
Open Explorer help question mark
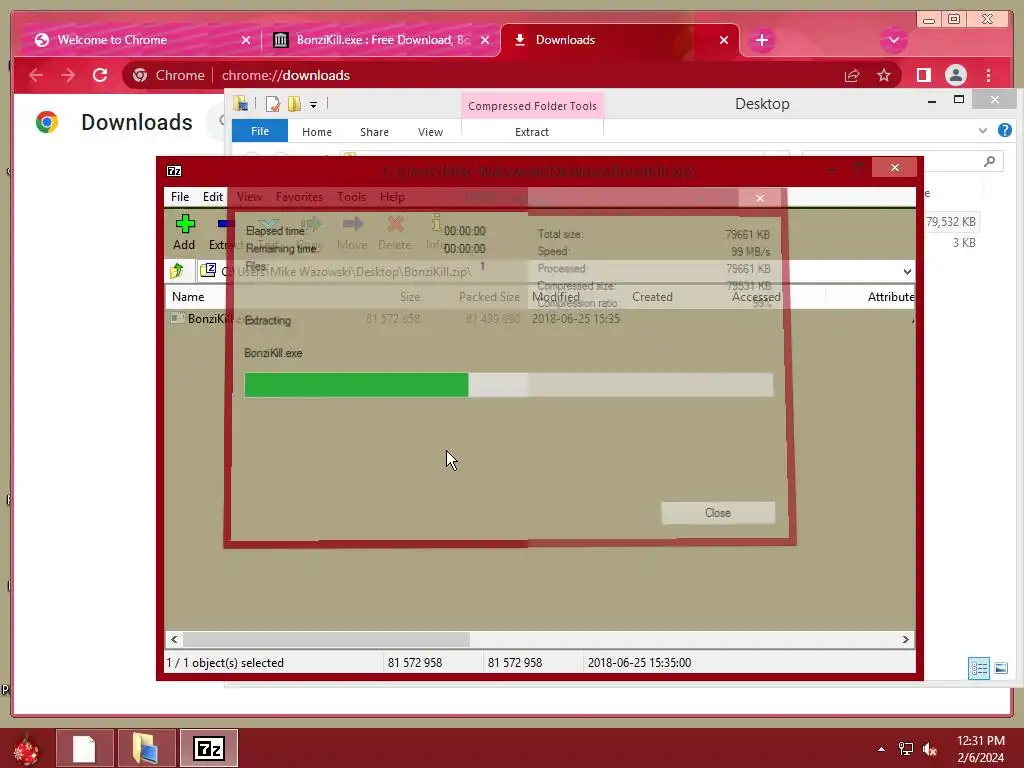coord(1004,130)
